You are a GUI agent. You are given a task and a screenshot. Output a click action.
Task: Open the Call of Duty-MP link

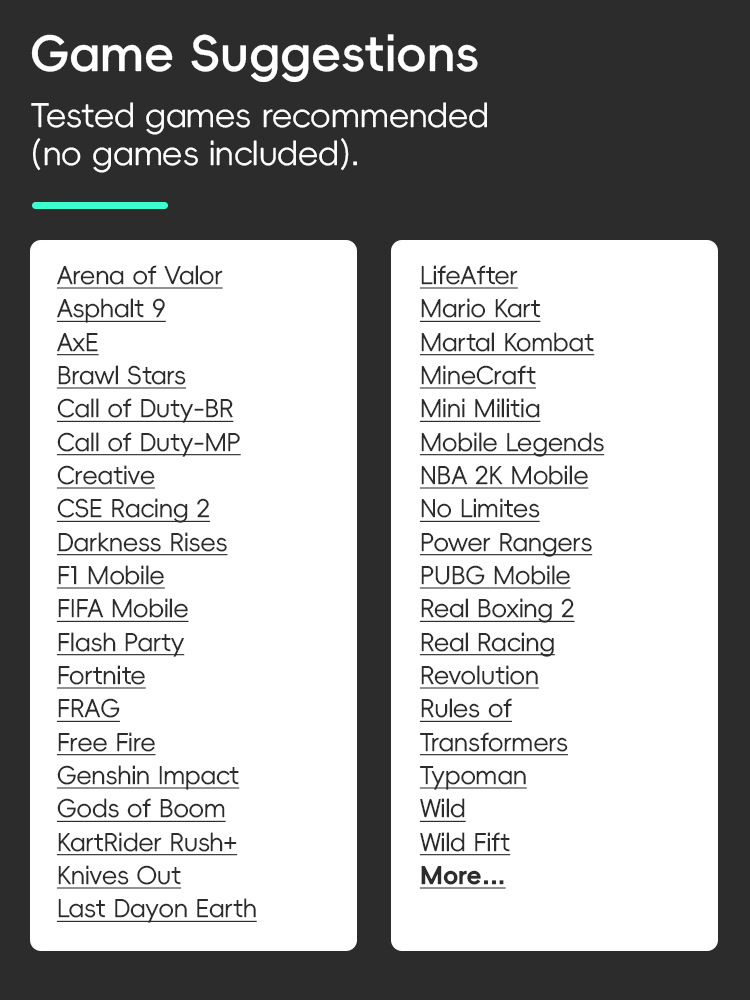pyautogui.click(x=148, y=442)
